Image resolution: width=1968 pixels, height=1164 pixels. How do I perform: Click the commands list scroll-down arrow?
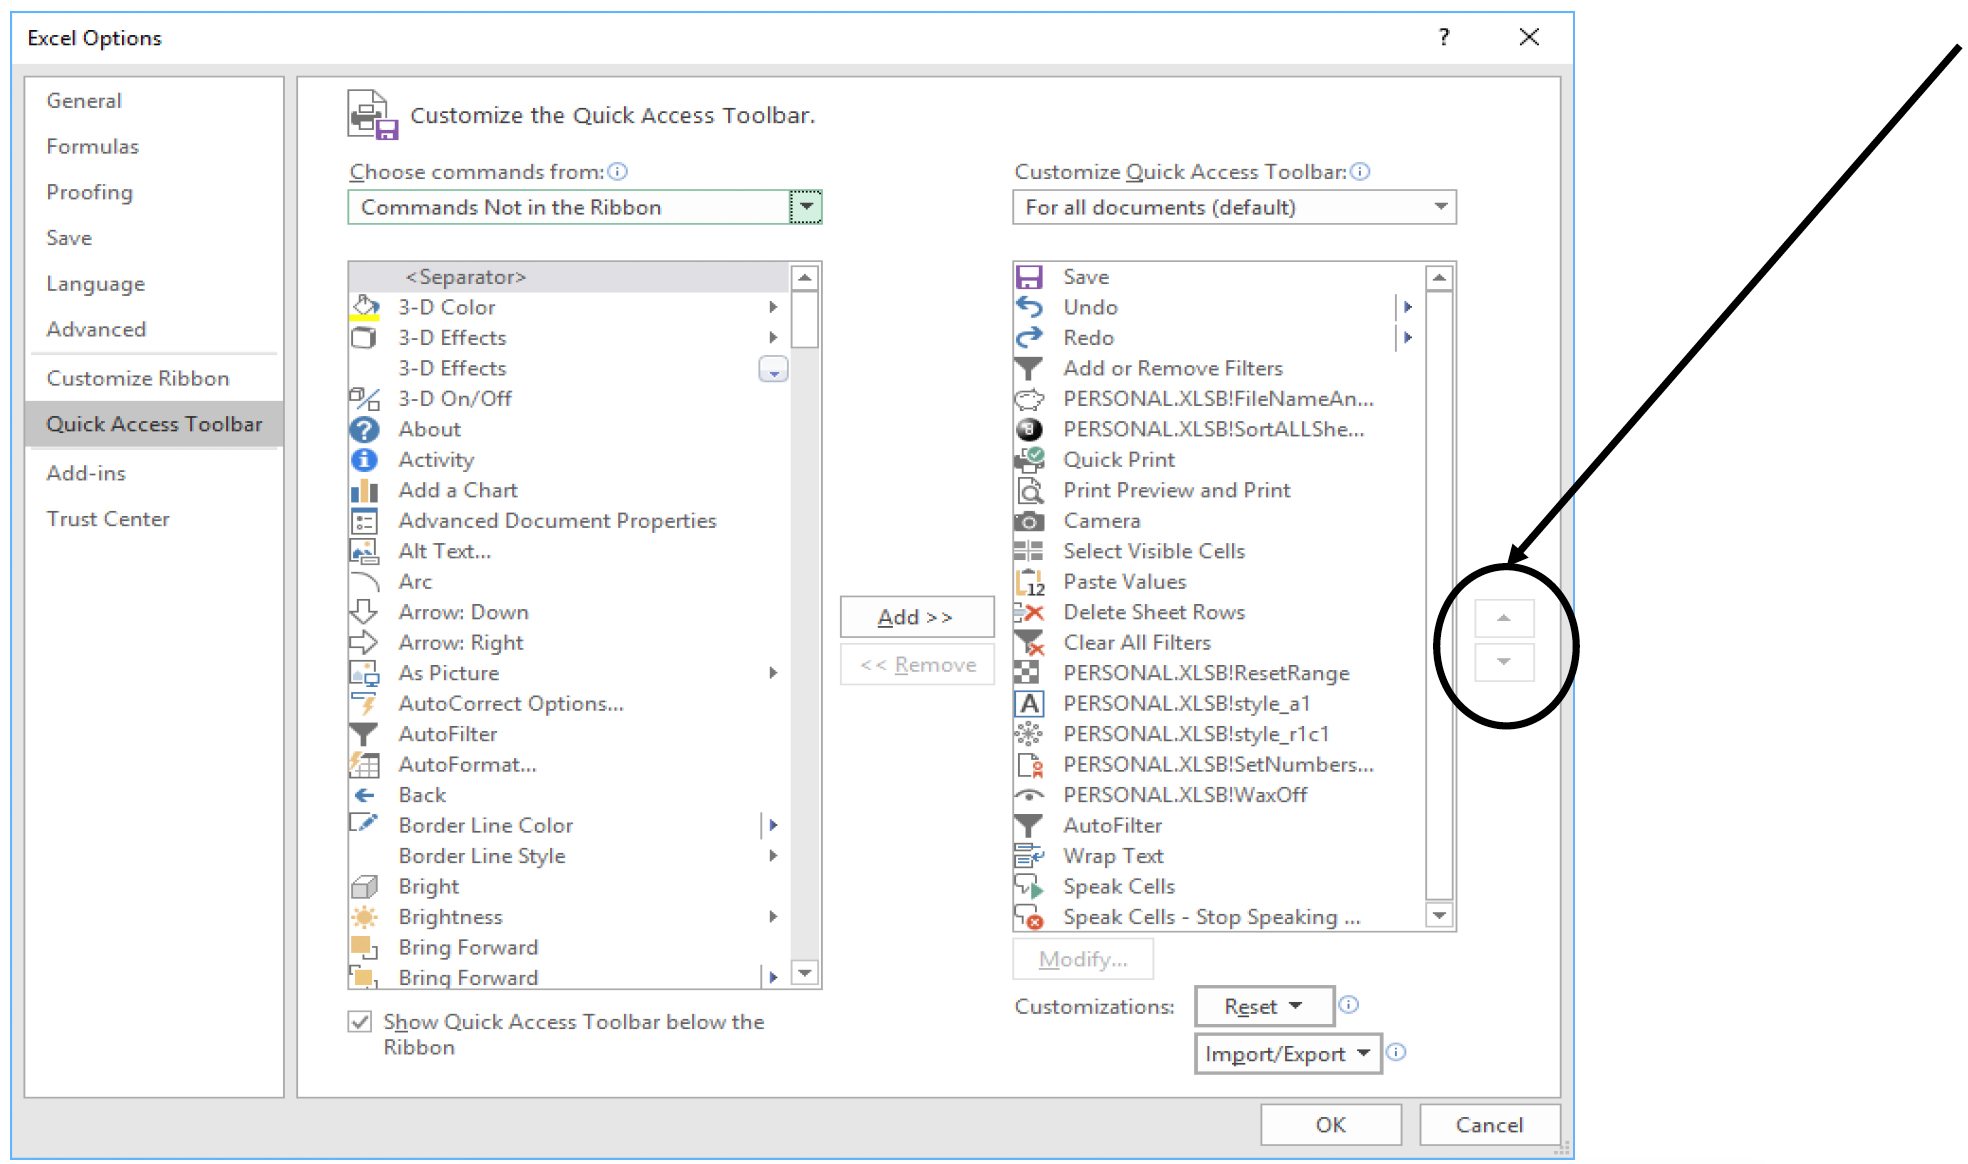(805, 973)
